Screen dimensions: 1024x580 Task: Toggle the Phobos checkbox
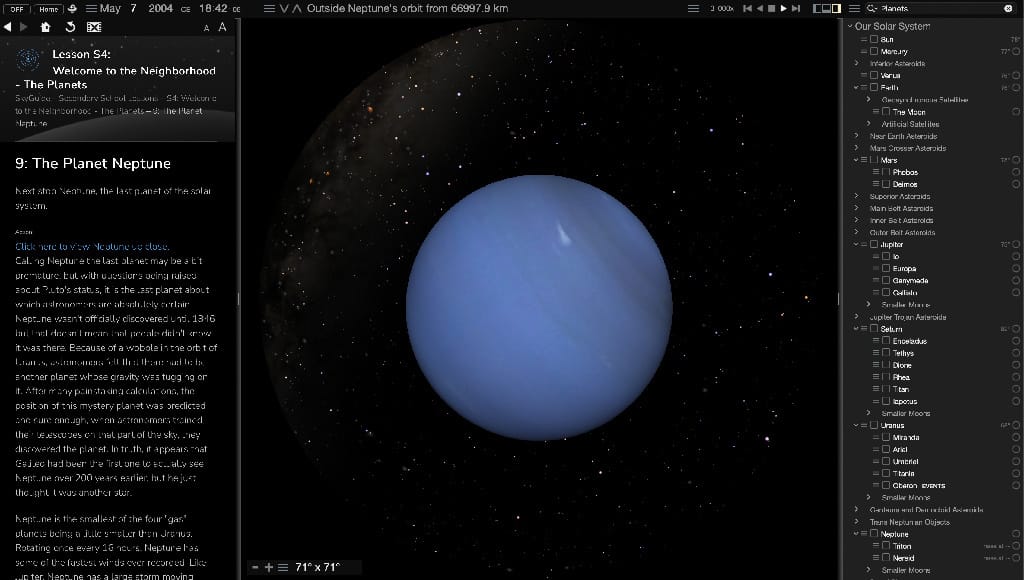886,172
